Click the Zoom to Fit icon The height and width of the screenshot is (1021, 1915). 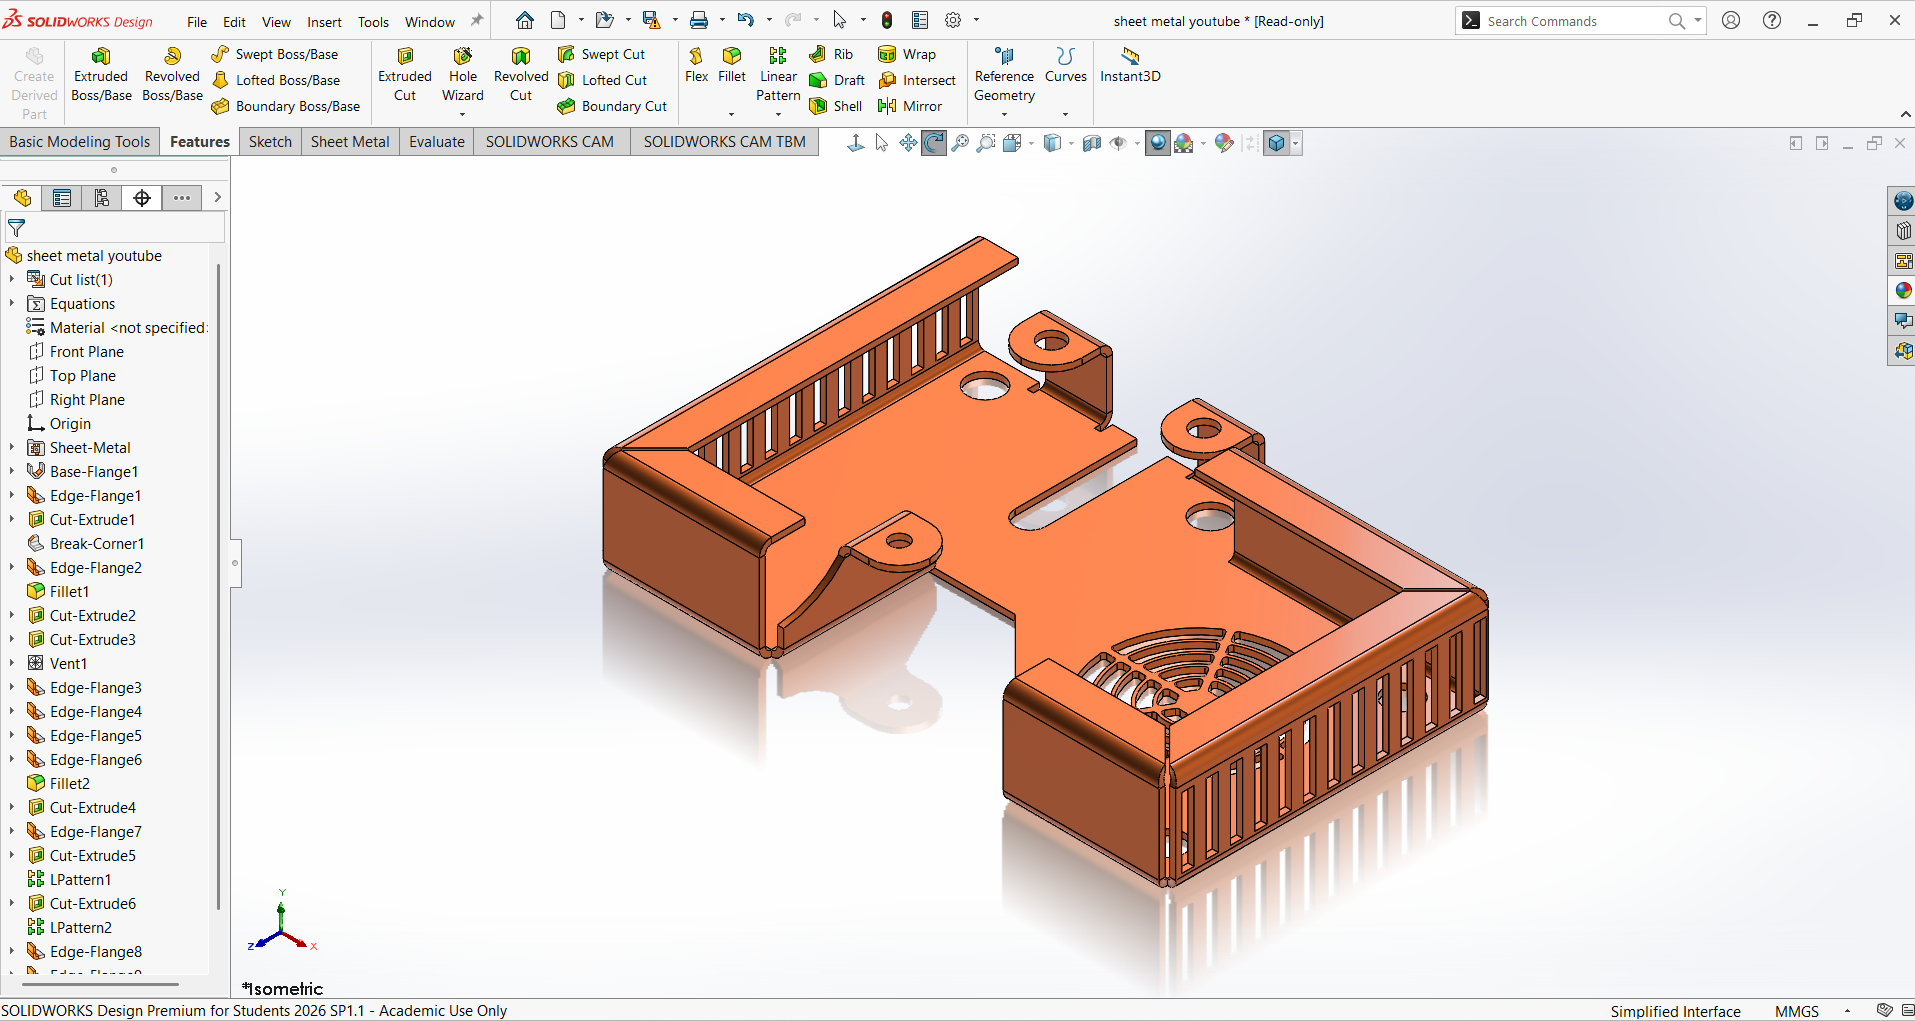click(960, 143)
